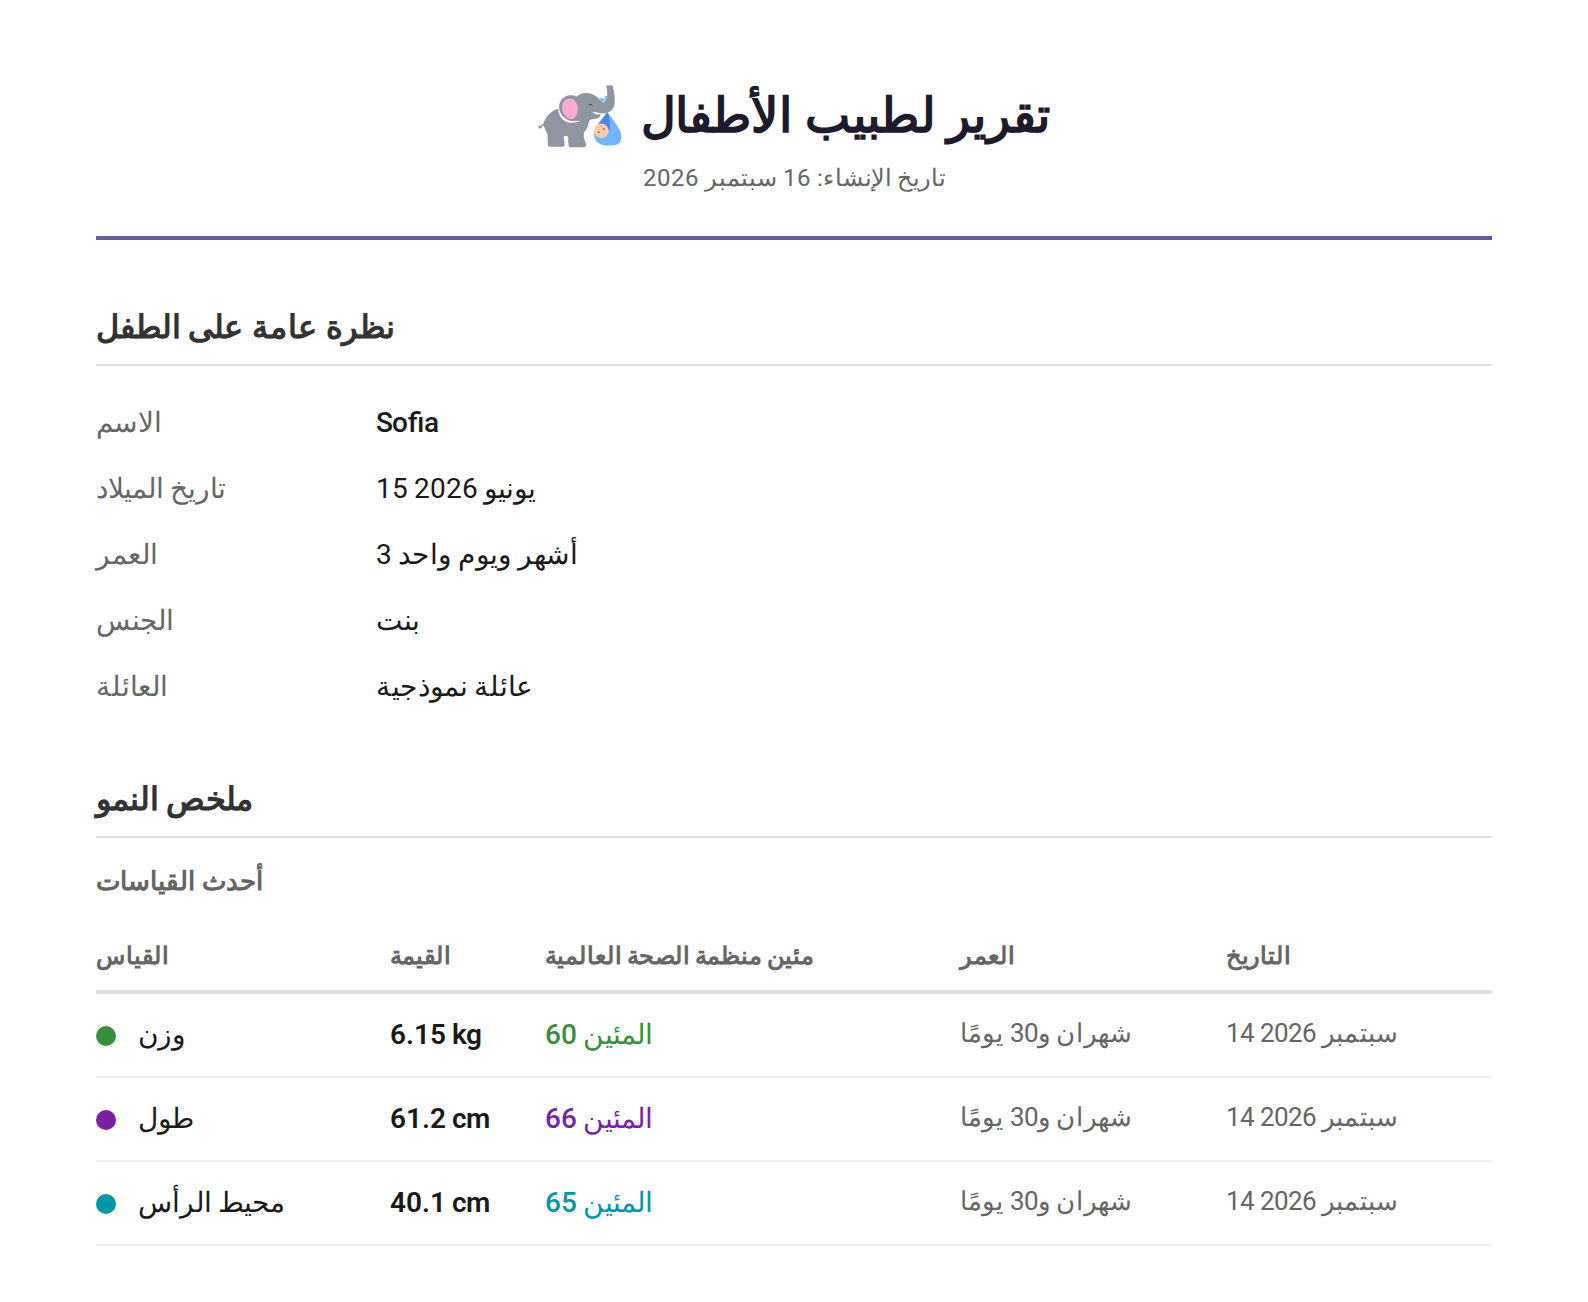1588x1302 pixels.
Task: Click the purple dot next to طول
Action: point(106,1119)
